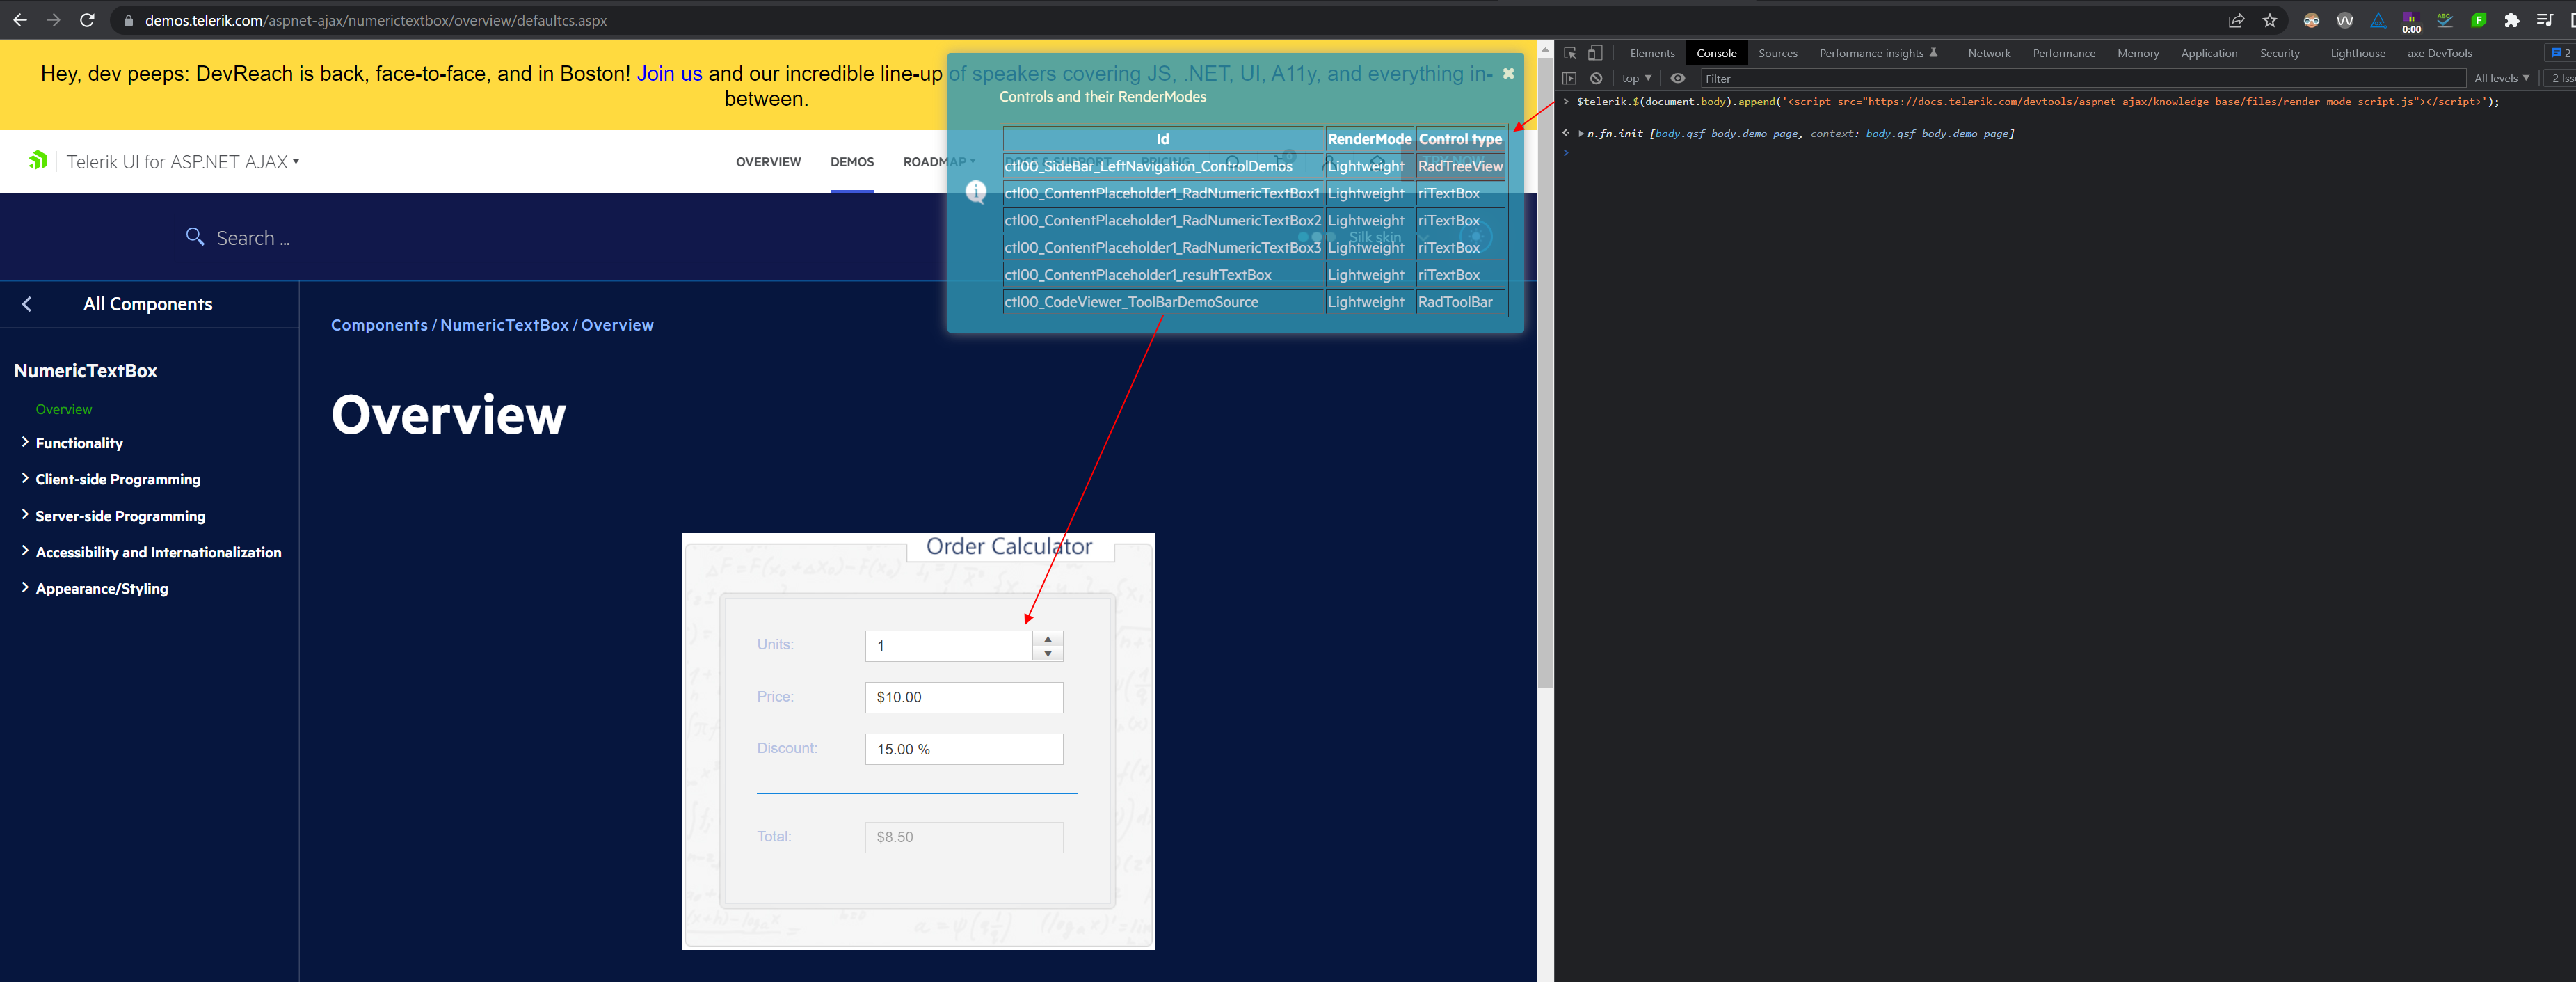Expand the Functionality tree node
The height and width of the screenshot is (982, 2576).
point(25,442)
